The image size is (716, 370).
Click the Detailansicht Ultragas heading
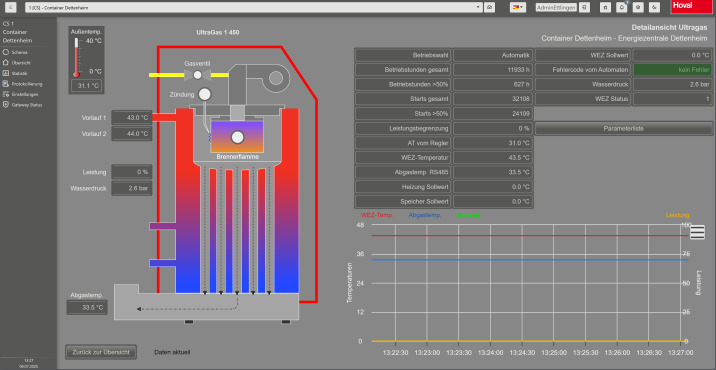click(x=669, y=27)
